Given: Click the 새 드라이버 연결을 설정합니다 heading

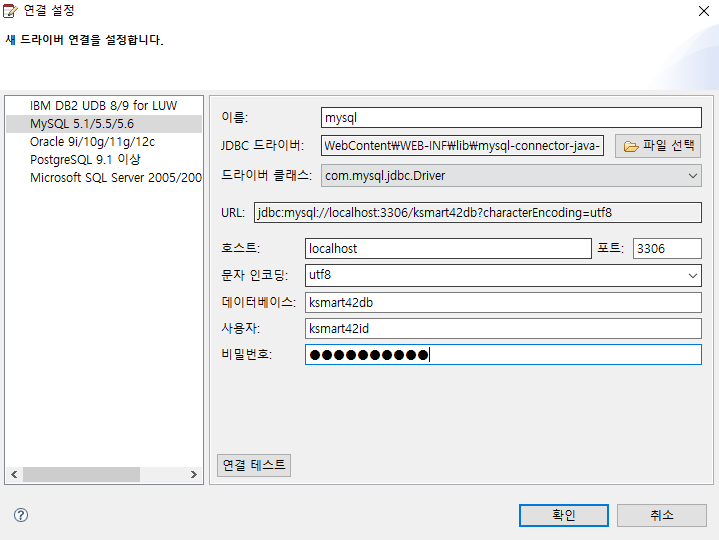Looking at the screenshot, I should pyautogui.click(x=84, y=40).
